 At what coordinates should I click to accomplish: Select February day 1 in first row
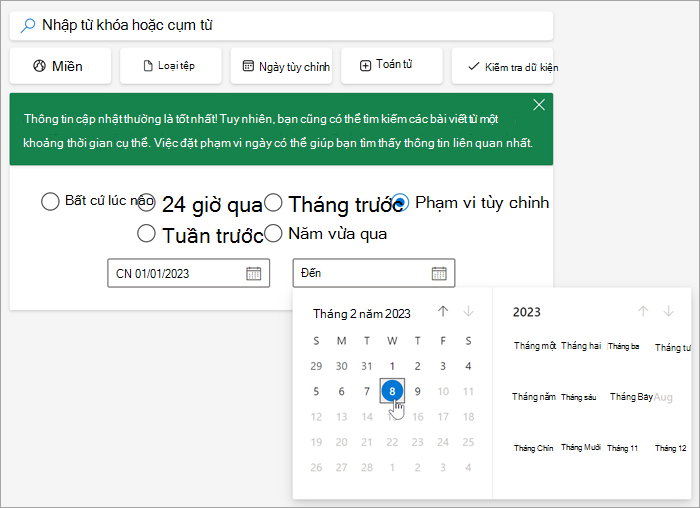pos(392,366)
